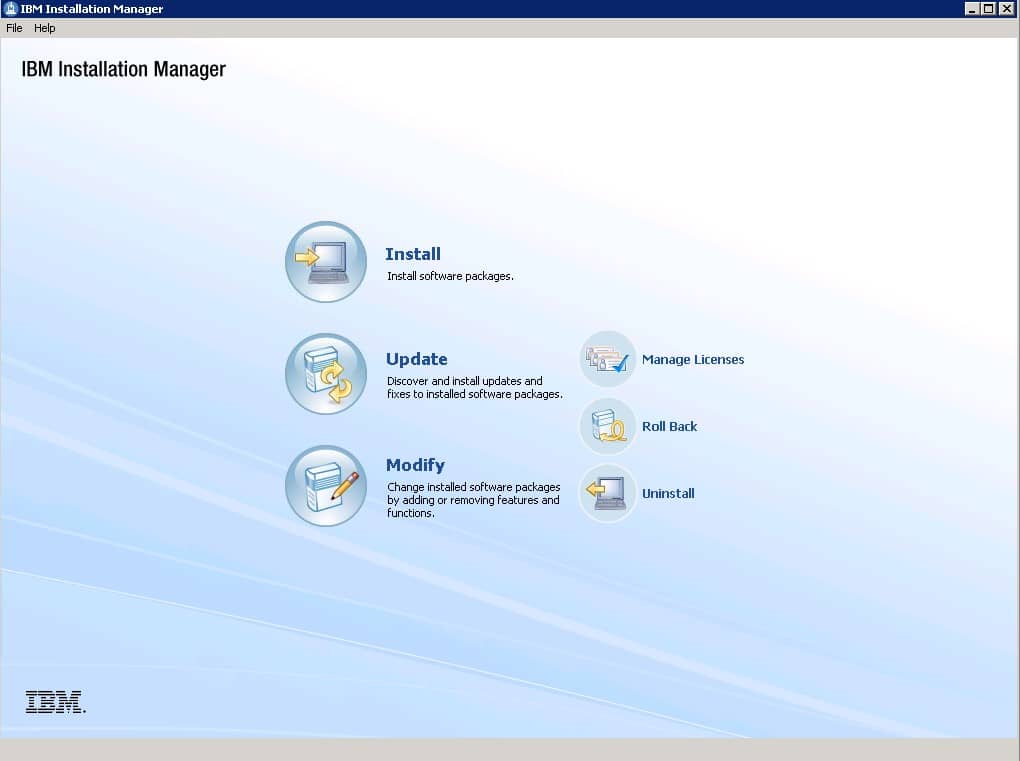Click the Install computer icon
1020x761 pixels.
(x=326, y=261)
